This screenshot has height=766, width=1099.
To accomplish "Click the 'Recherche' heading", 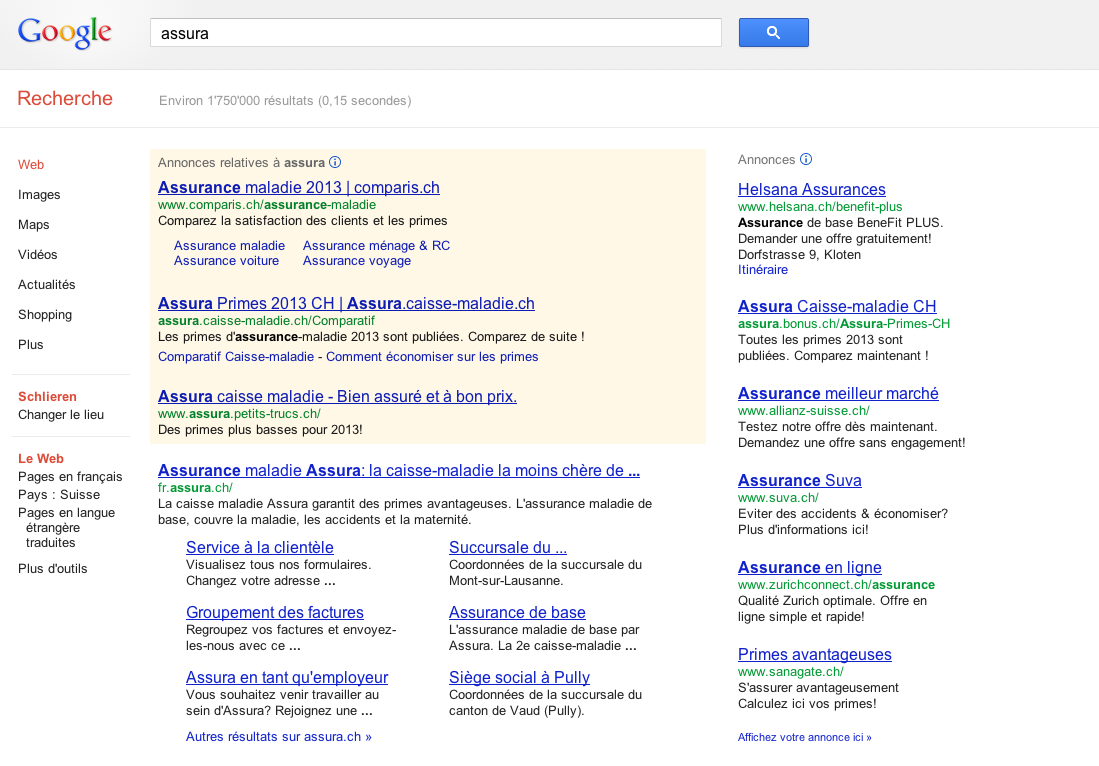I will [64, 98].
